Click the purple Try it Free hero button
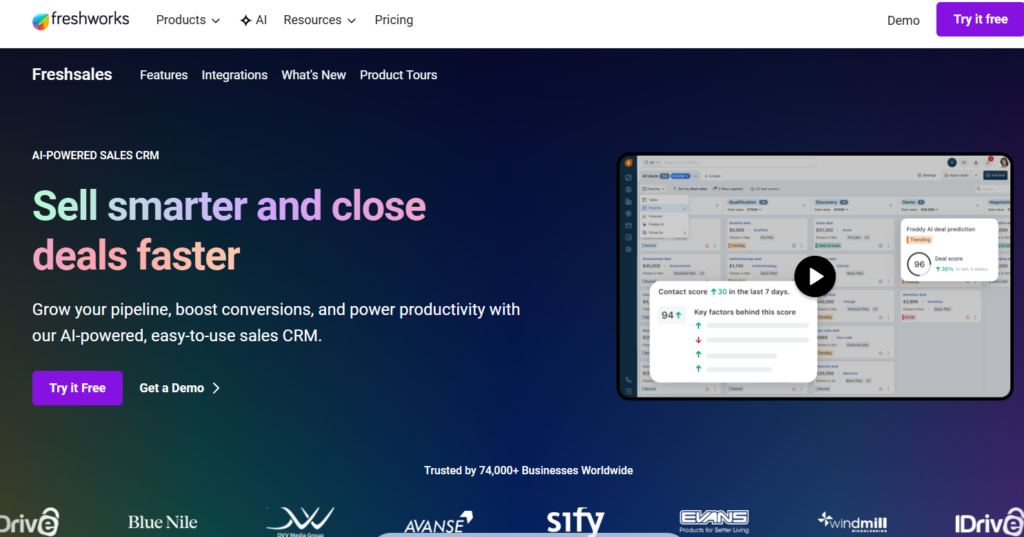The height and width of the screenshot is (537, 1024). pos(77,388)
